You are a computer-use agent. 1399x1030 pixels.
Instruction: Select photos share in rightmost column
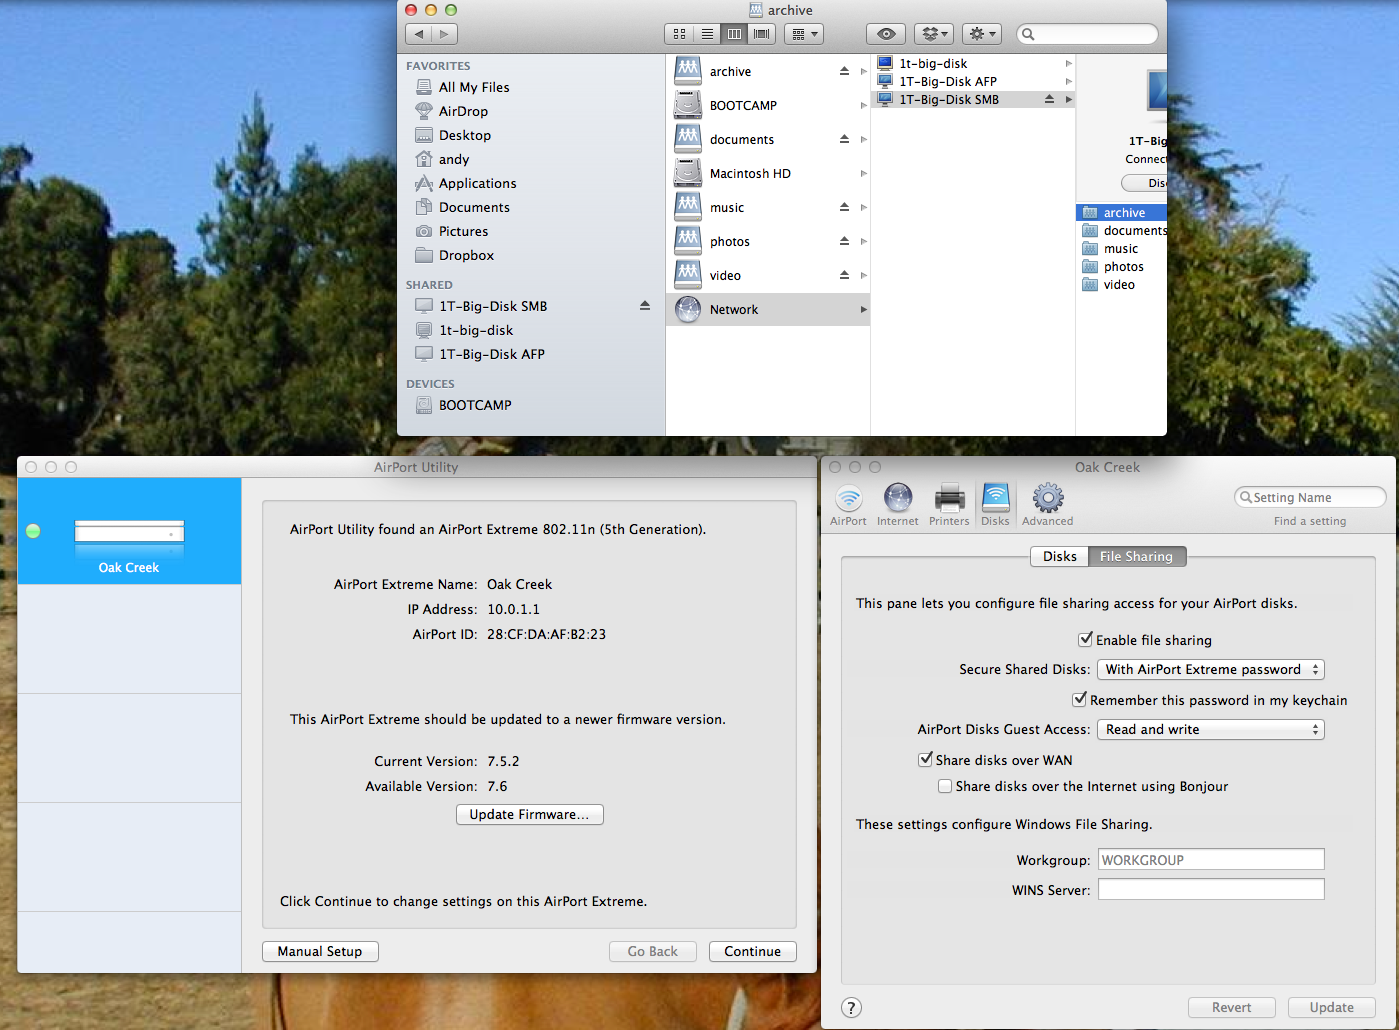pyautogui.click(x=1122, y=266)
